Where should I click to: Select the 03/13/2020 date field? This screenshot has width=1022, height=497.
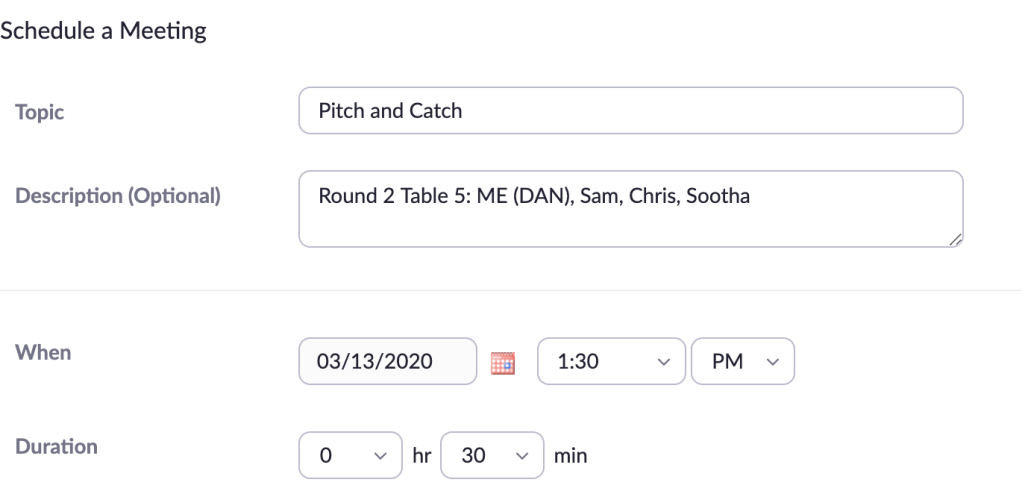tap(387, 362)
